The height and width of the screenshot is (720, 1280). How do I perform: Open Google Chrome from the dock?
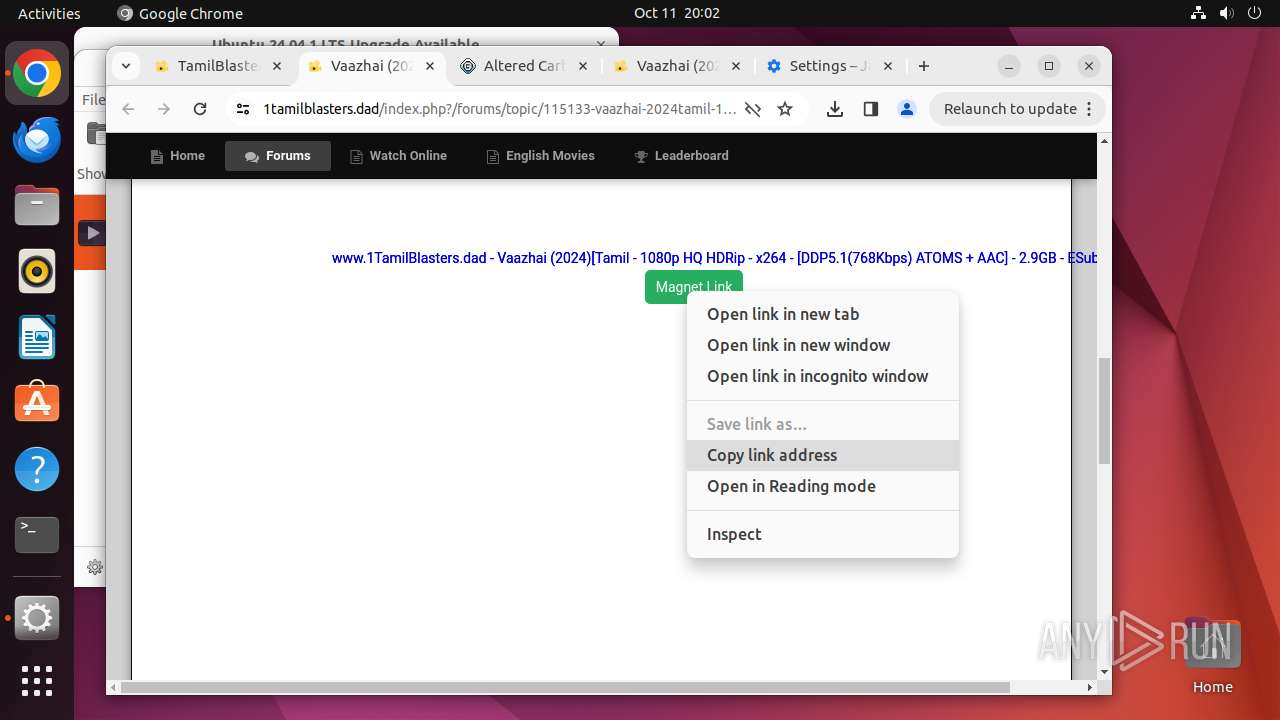[37, 74]
